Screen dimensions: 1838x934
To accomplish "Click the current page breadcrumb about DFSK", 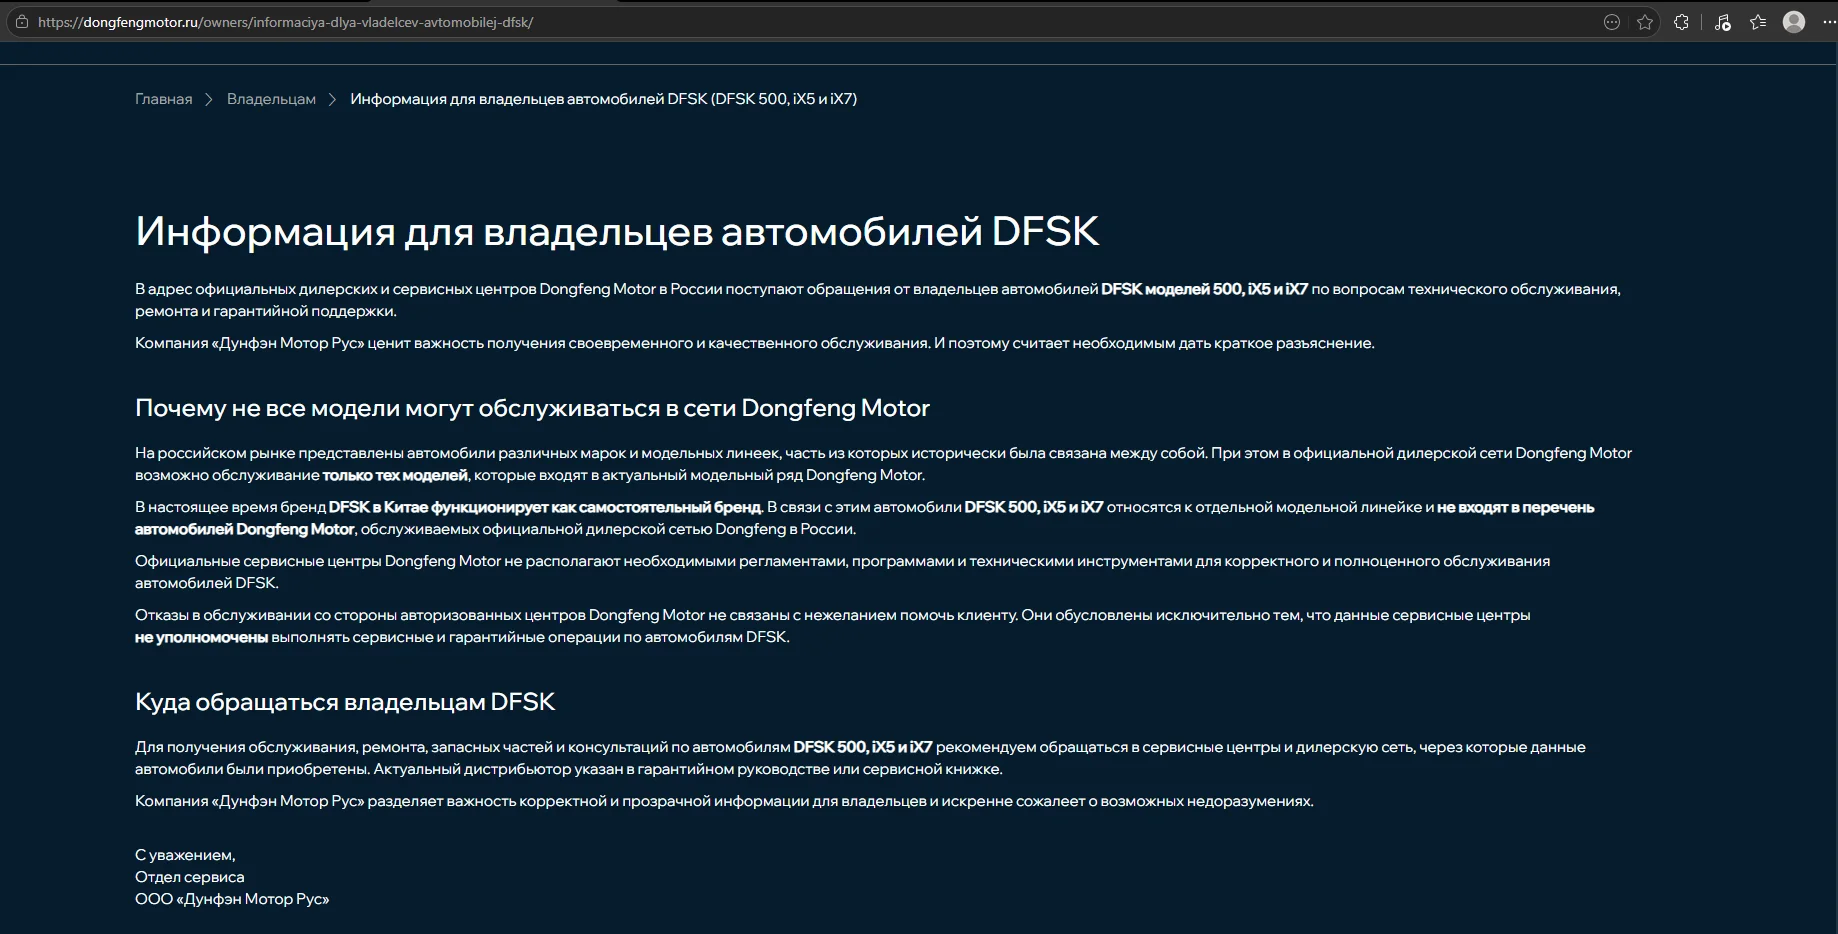I will (x=603, y=99).
